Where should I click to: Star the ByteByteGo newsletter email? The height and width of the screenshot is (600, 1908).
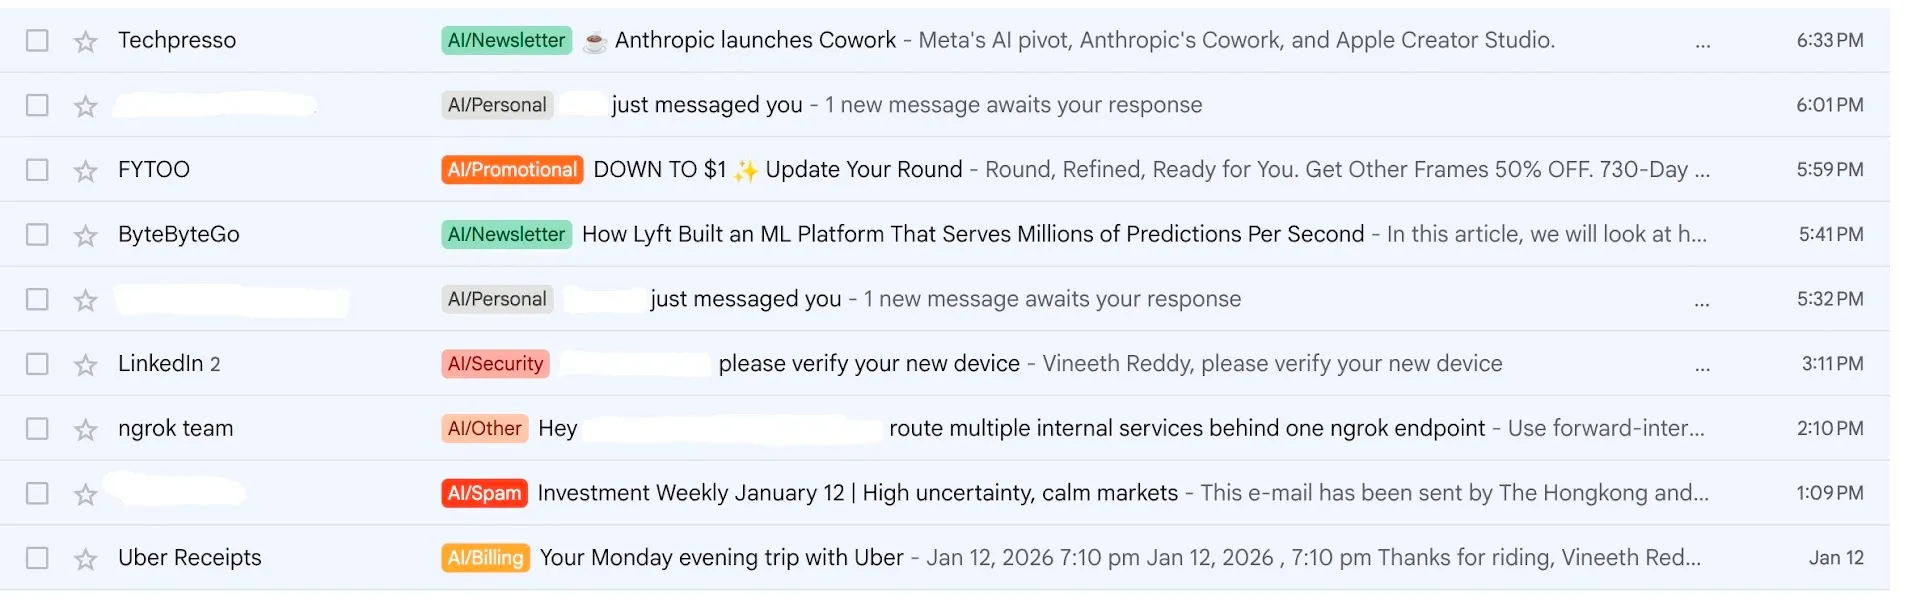[86, 235]
